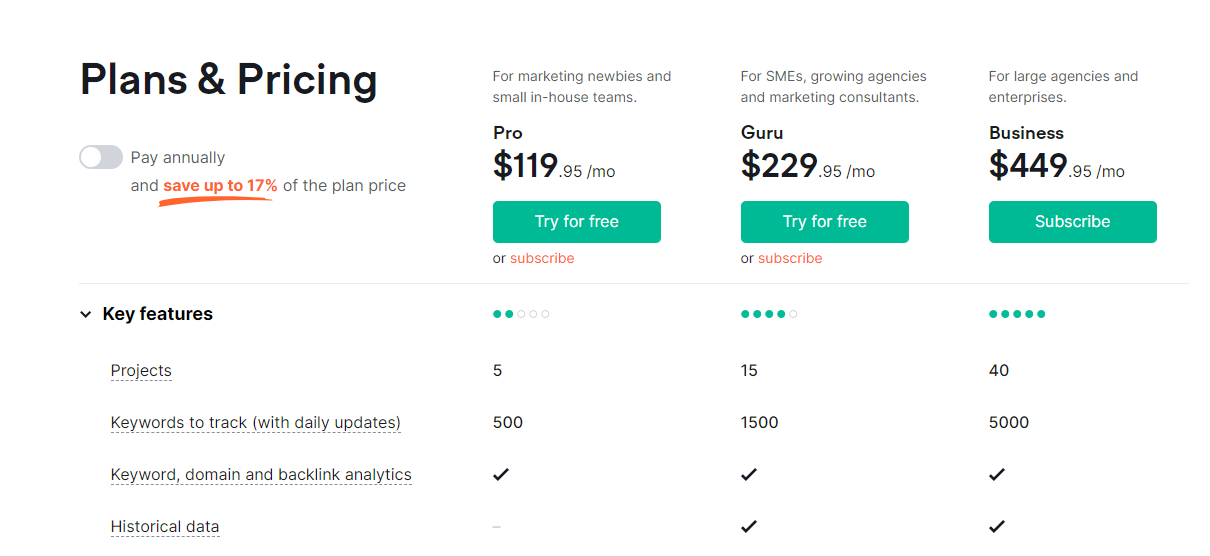
Task: Click Keyword, domain and backlink analytics label
Action: tap(261, 475)
